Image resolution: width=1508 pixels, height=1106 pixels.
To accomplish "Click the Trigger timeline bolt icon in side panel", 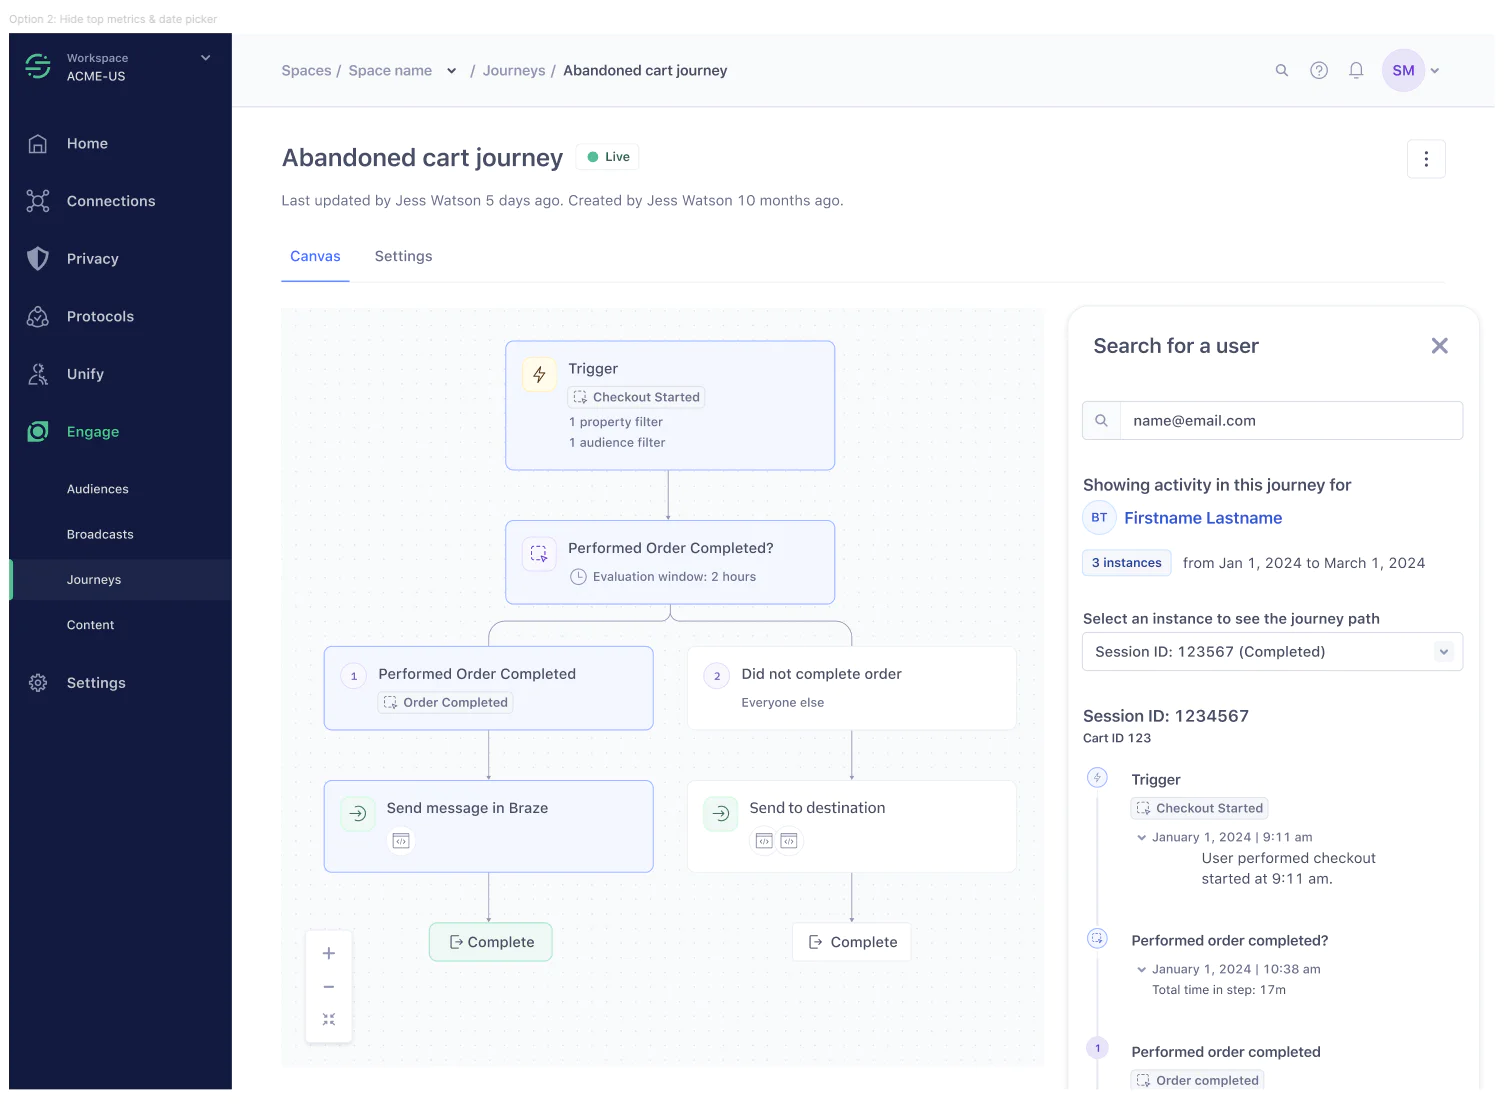I will point(1098,778).
